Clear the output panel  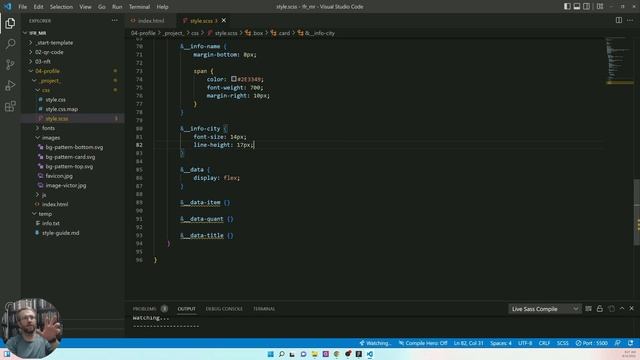[x=588, y=309]
